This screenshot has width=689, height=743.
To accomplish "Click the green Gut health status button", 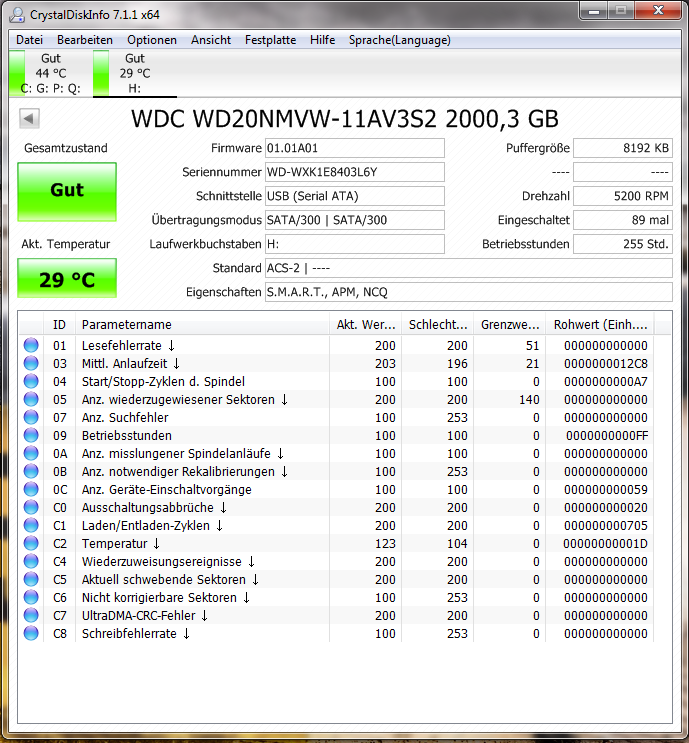I will click(x=67, y=191).
